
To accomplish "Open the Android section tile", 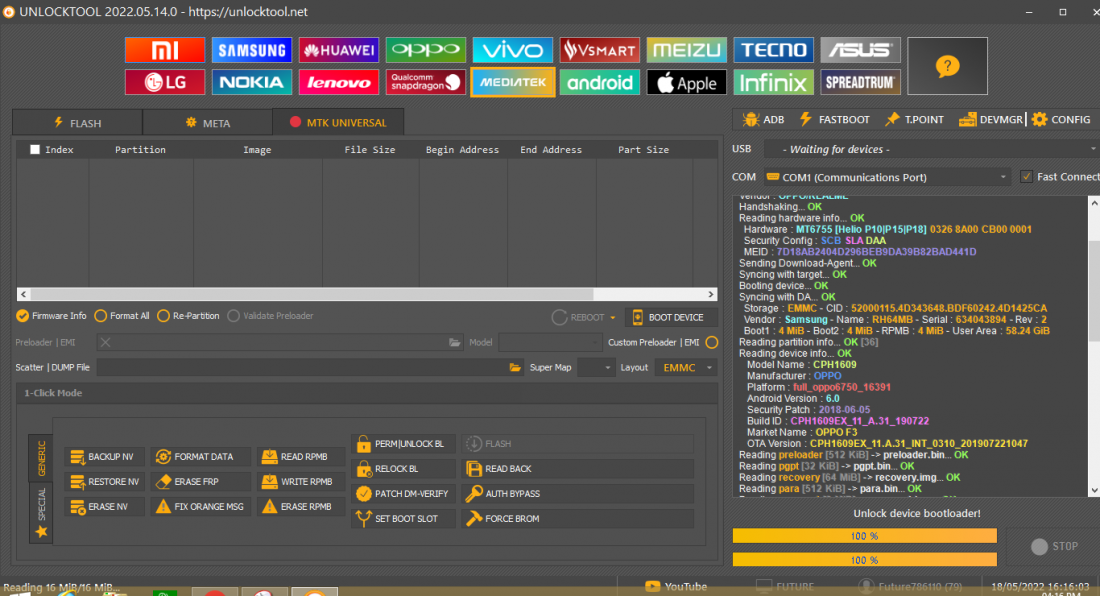I will tap(600, 82).
